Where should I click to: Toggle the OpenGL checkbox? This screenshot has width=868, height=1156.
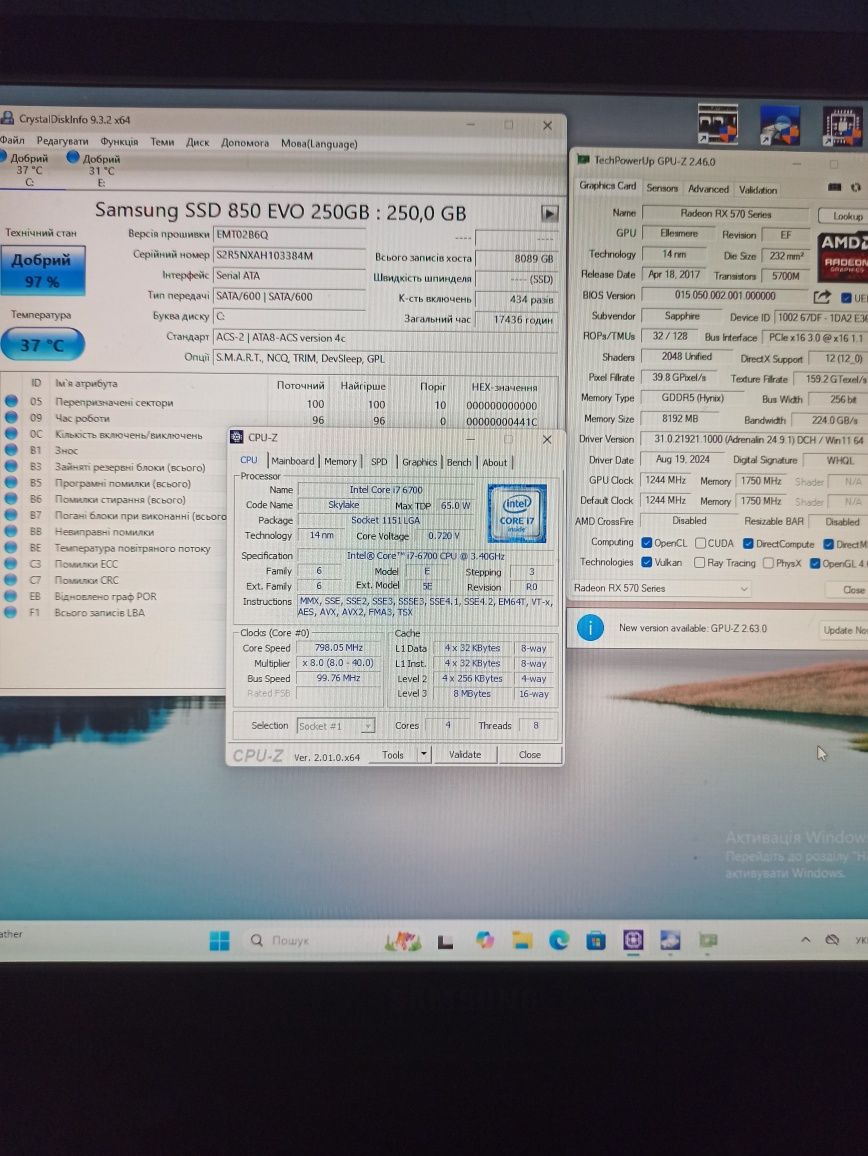tap(815, 563)
